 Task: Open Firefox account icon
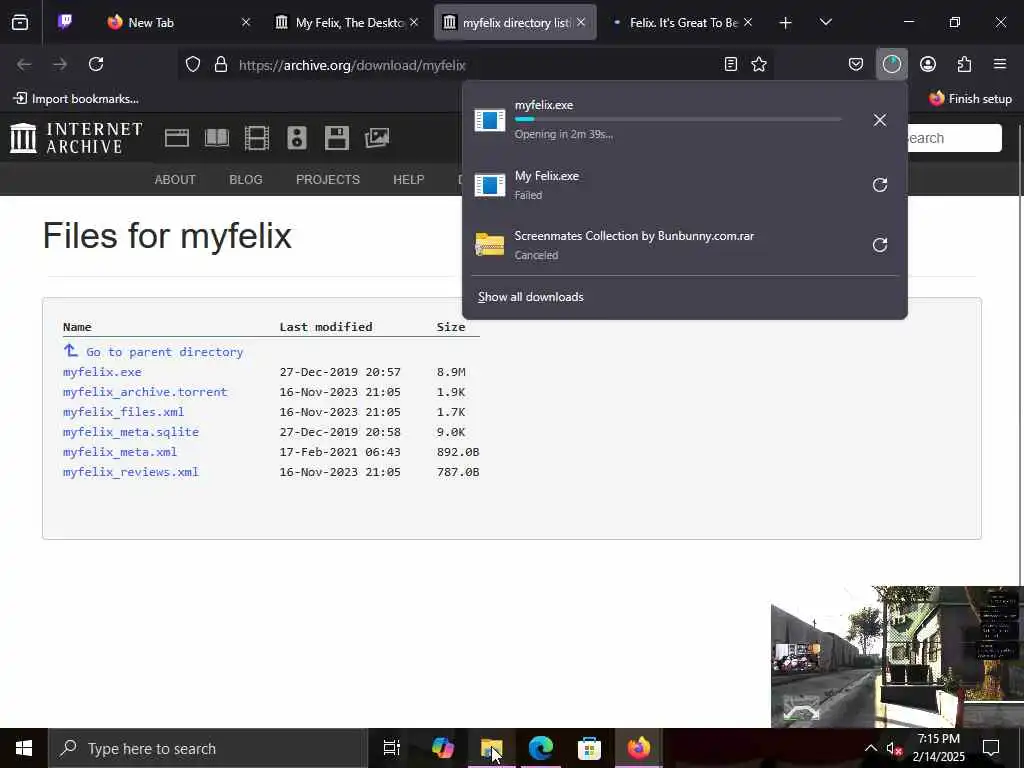(x=927, y=64)
